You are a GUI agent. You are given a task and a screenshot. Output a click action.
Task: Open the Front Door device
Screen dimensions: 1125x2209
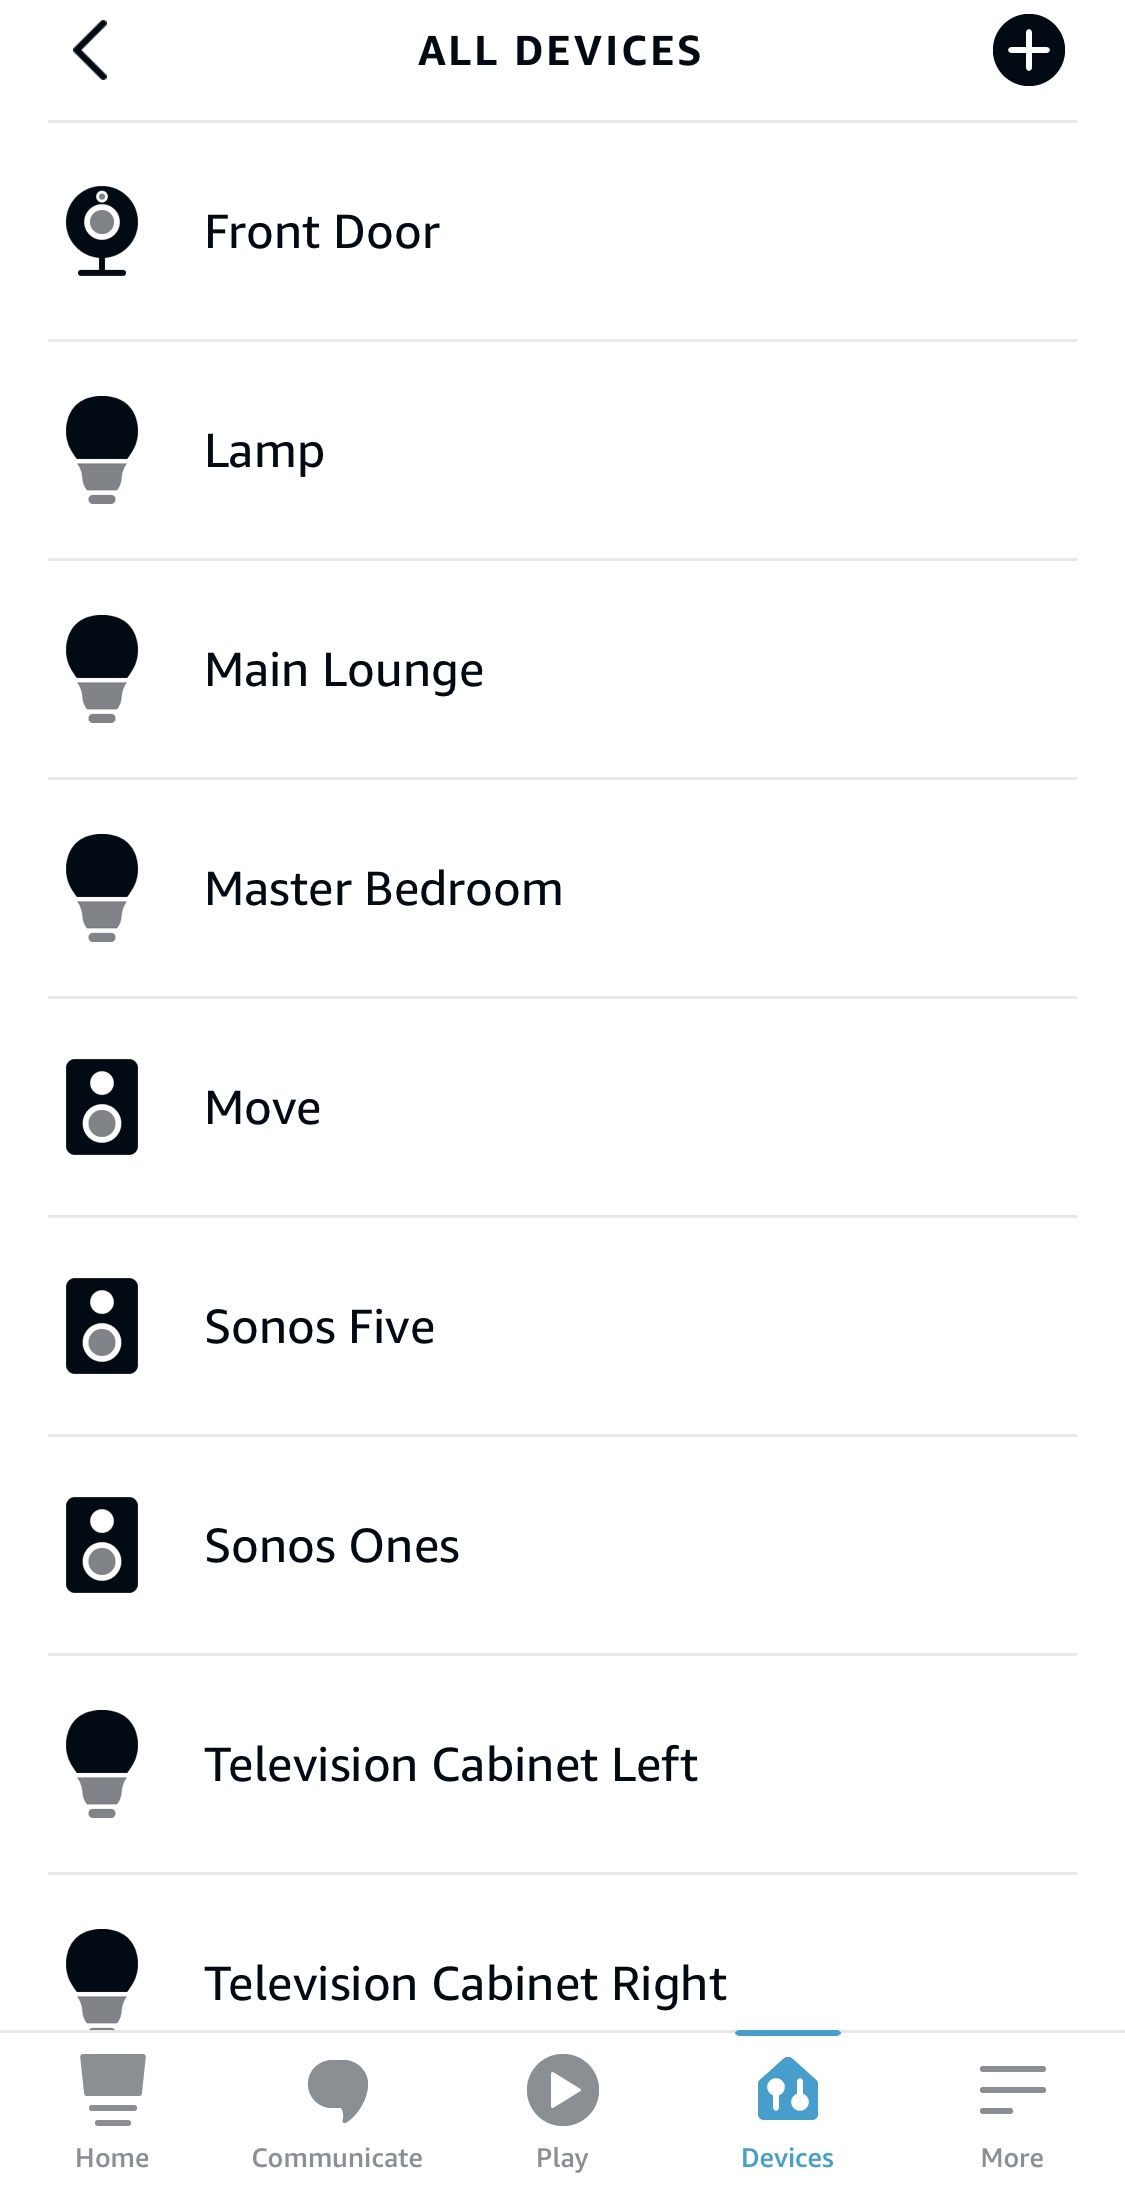tap(322, 232)
